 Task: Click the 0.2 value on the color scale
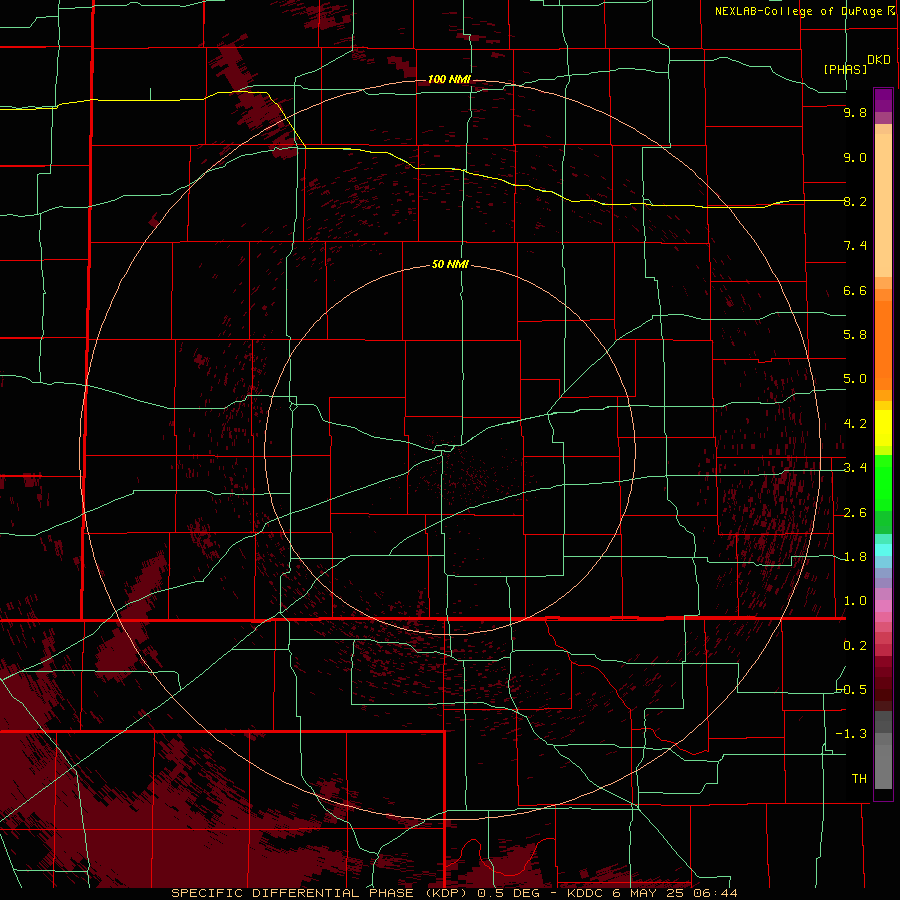tap(855, 646)
